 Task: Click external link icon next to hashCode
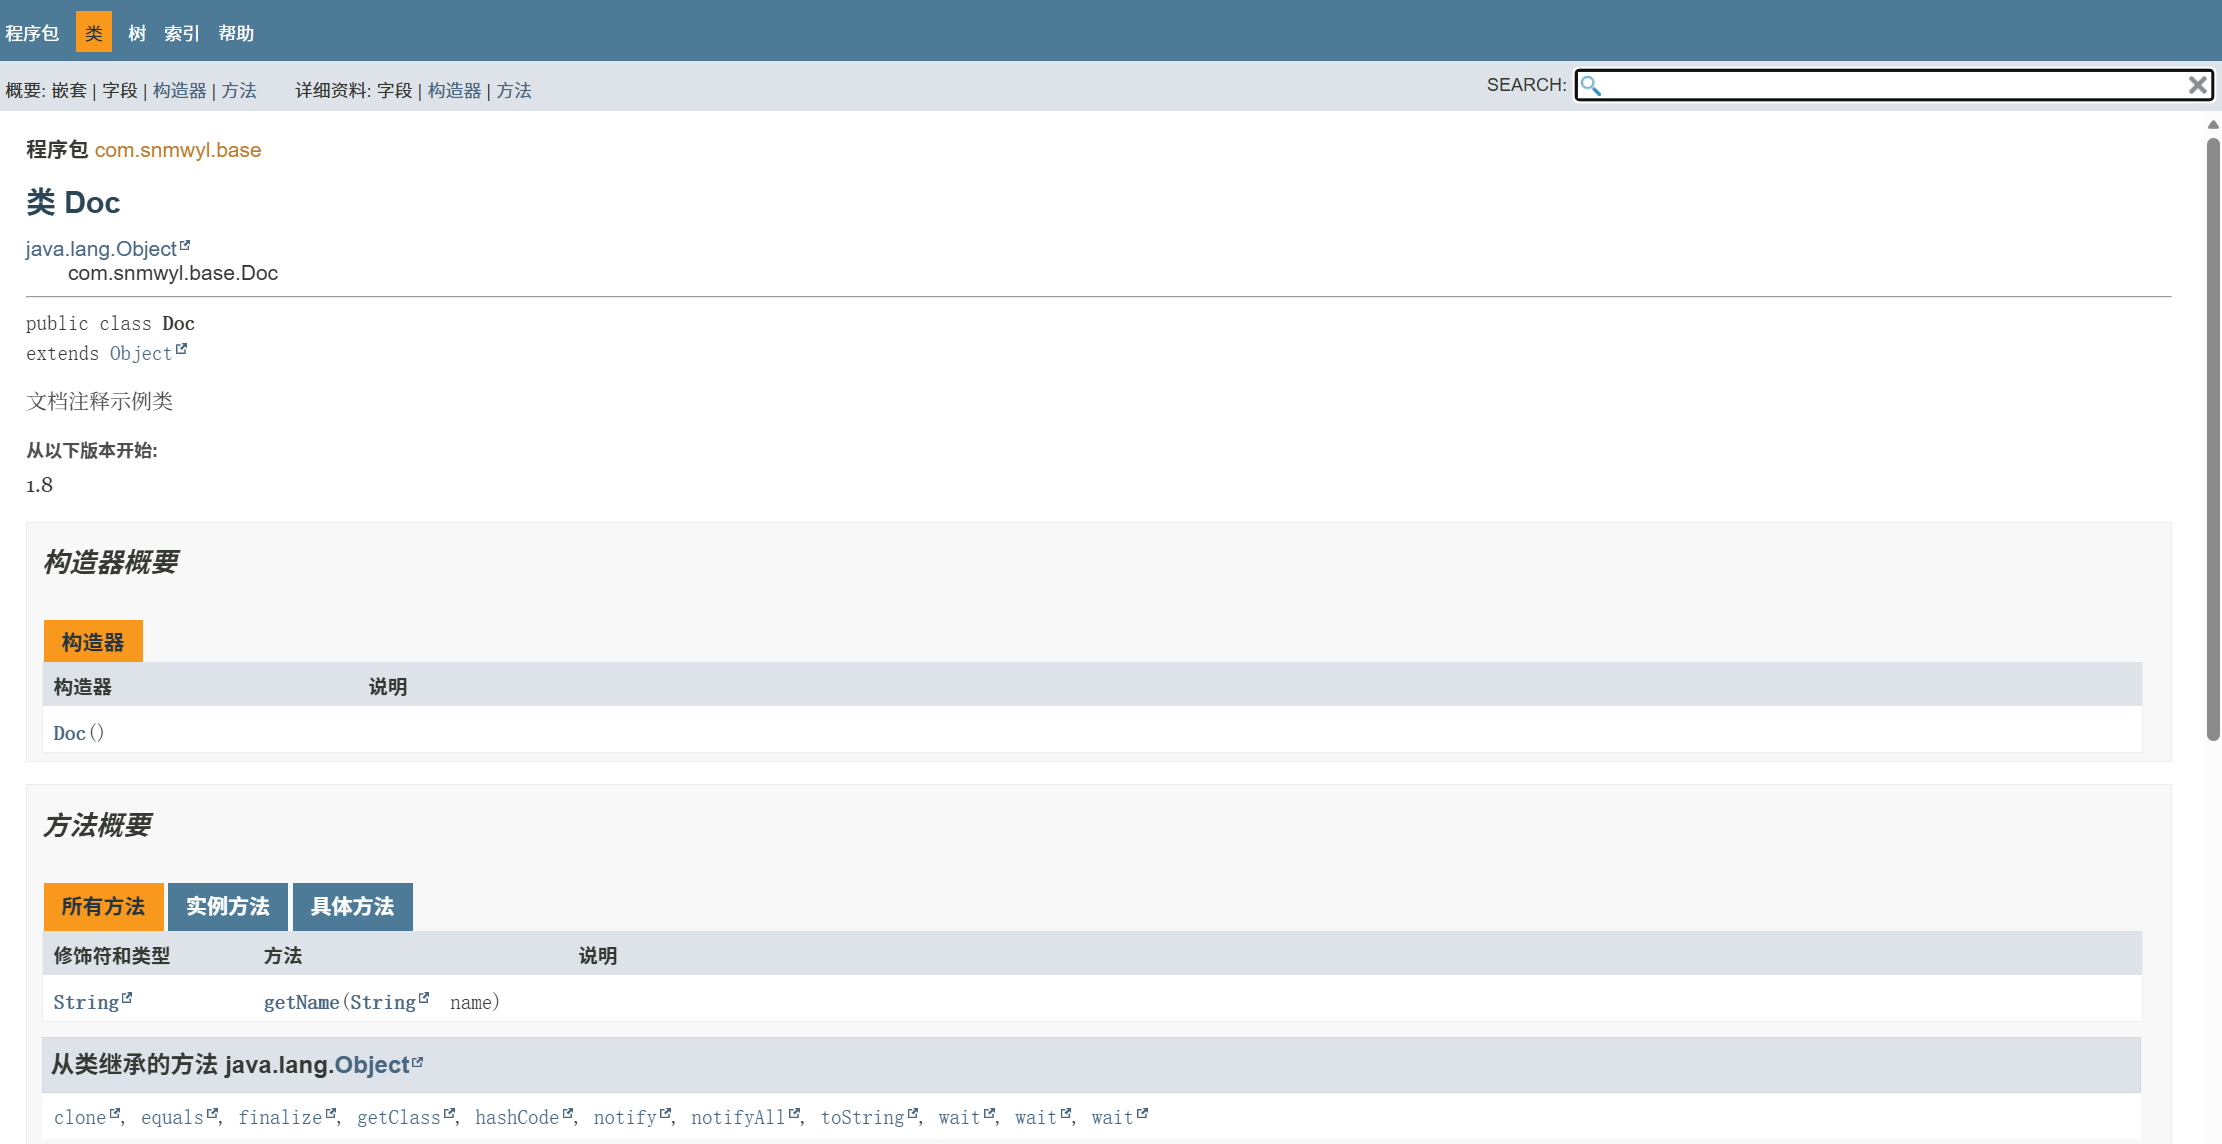[568, 1113]
